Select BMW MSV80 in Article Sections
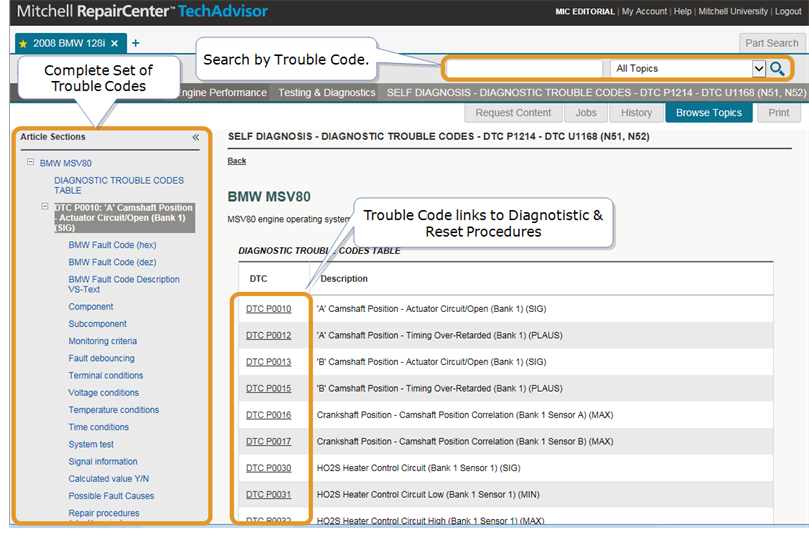Screen dimensions: 809x537 (x=66, y=163)
